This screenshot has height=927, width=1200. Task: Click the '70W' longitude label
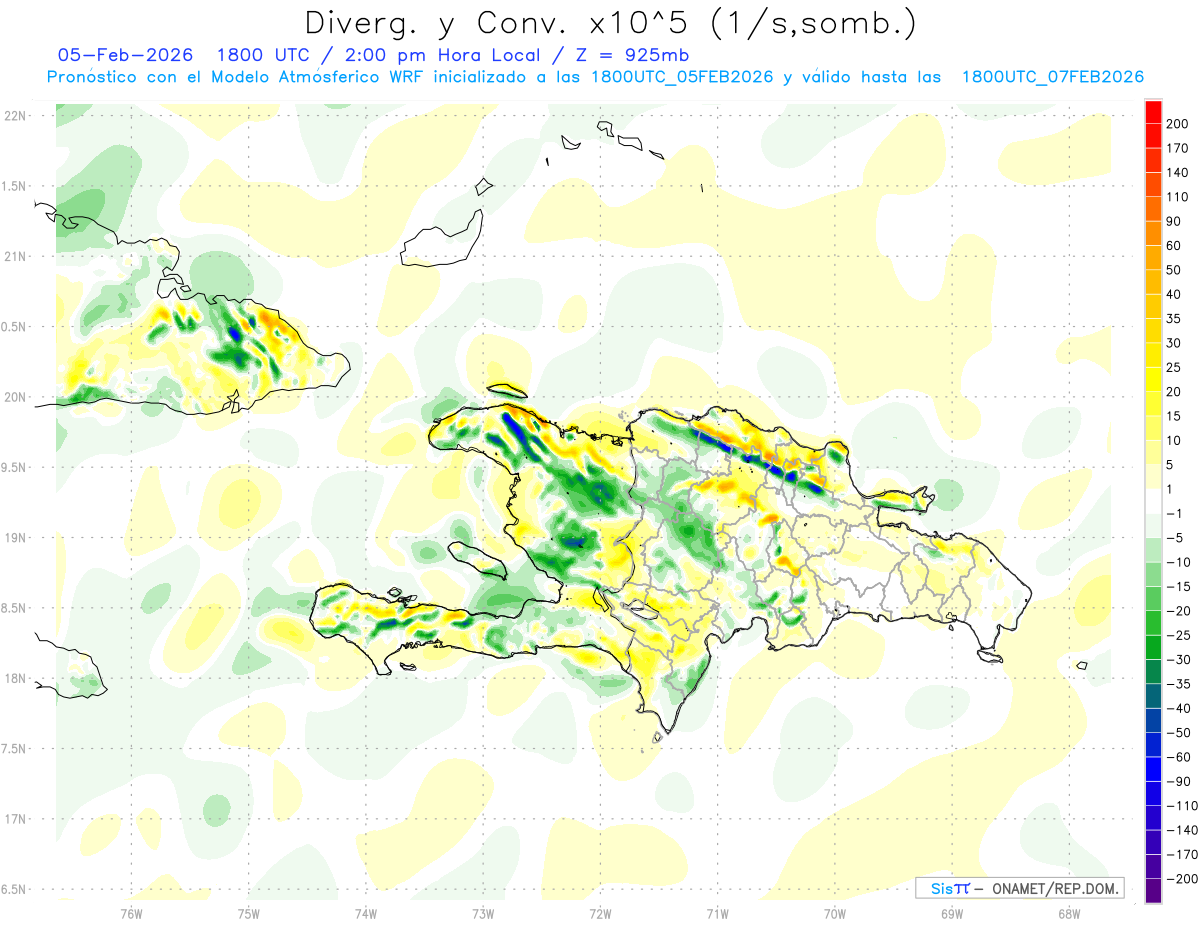(835, 913)
